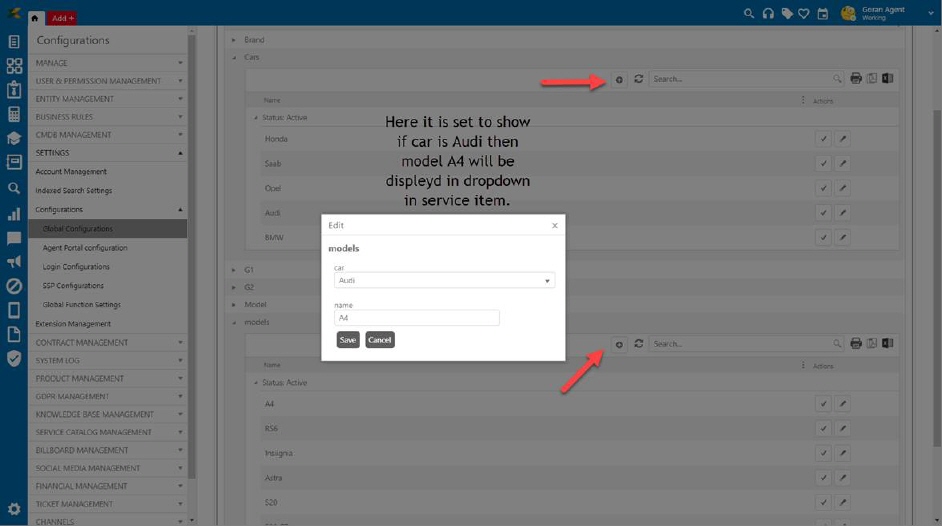This screenshot has height=526, width=942.
Task: Open the calendar icon in header
Action: [x=823, y=13]
